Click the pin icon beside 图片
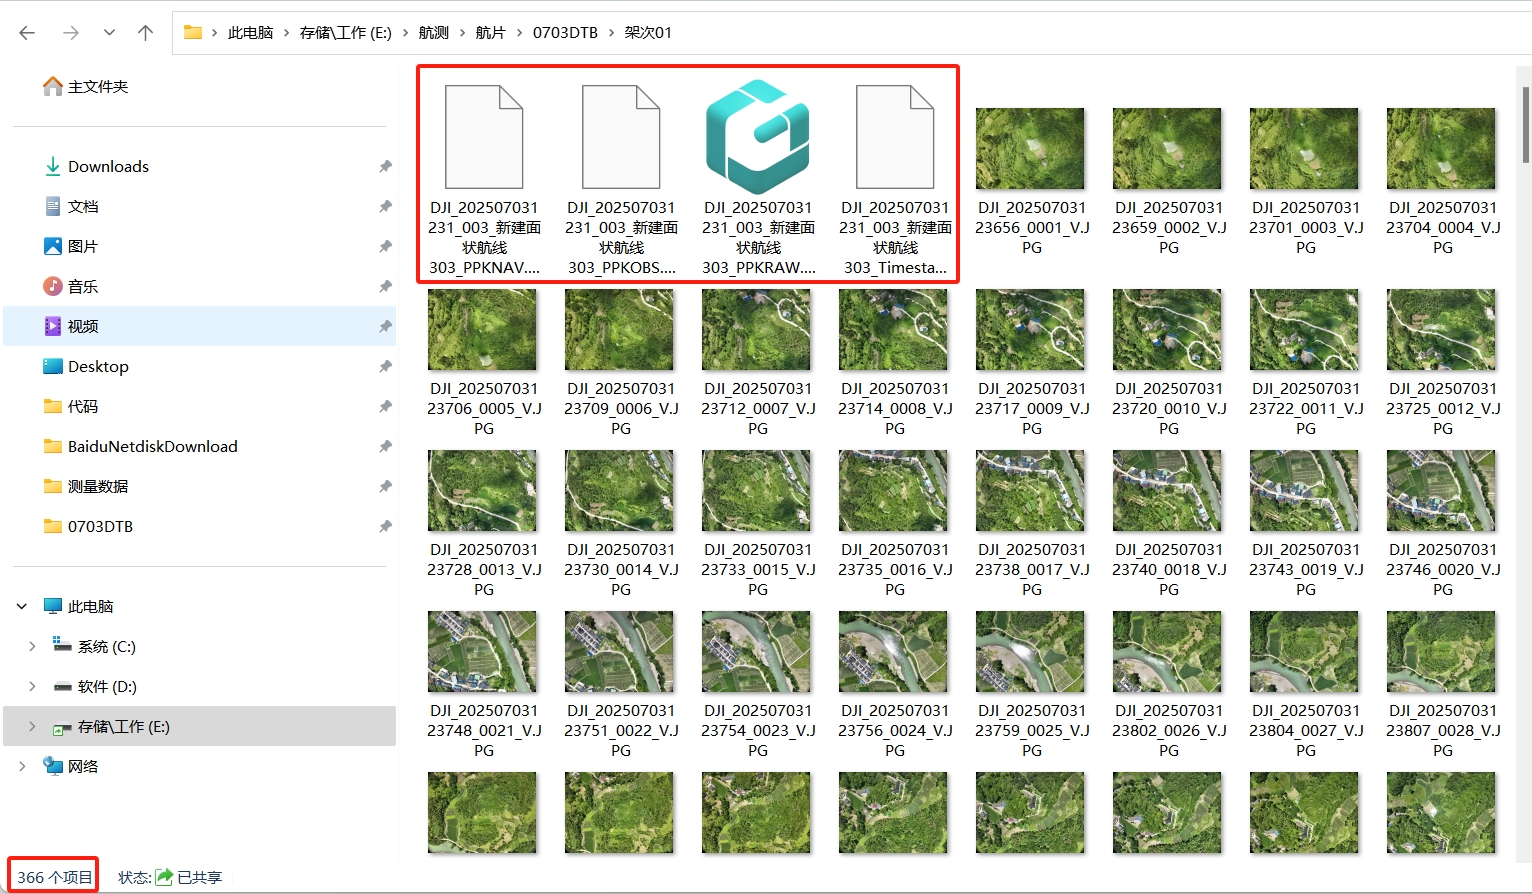 [x=385, y=247]
